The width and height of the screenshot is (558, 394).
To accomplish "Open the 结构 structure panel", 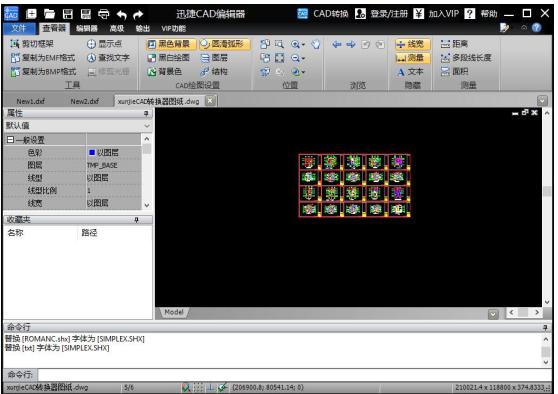I will coord(214,72).
